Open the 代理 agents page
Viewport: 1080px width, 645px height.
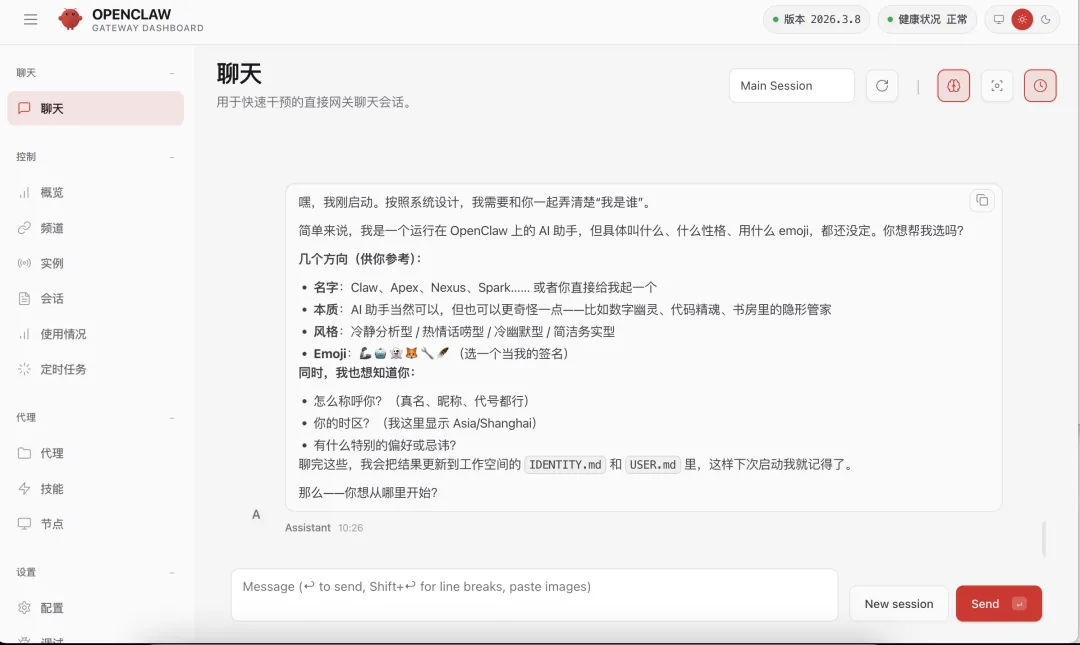pos(96,453)
